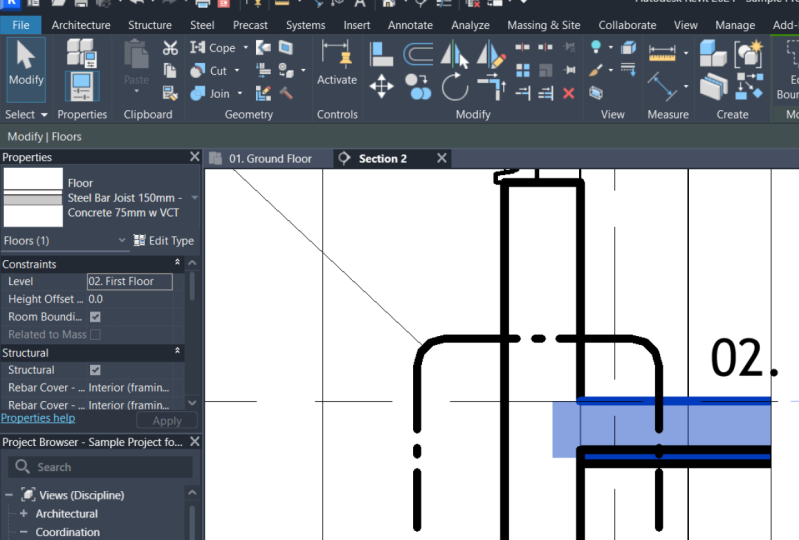Click the Match Type Properties icon
Image resolution: width=799 pixels, height=540 pixels.
(x=170, y=93)
